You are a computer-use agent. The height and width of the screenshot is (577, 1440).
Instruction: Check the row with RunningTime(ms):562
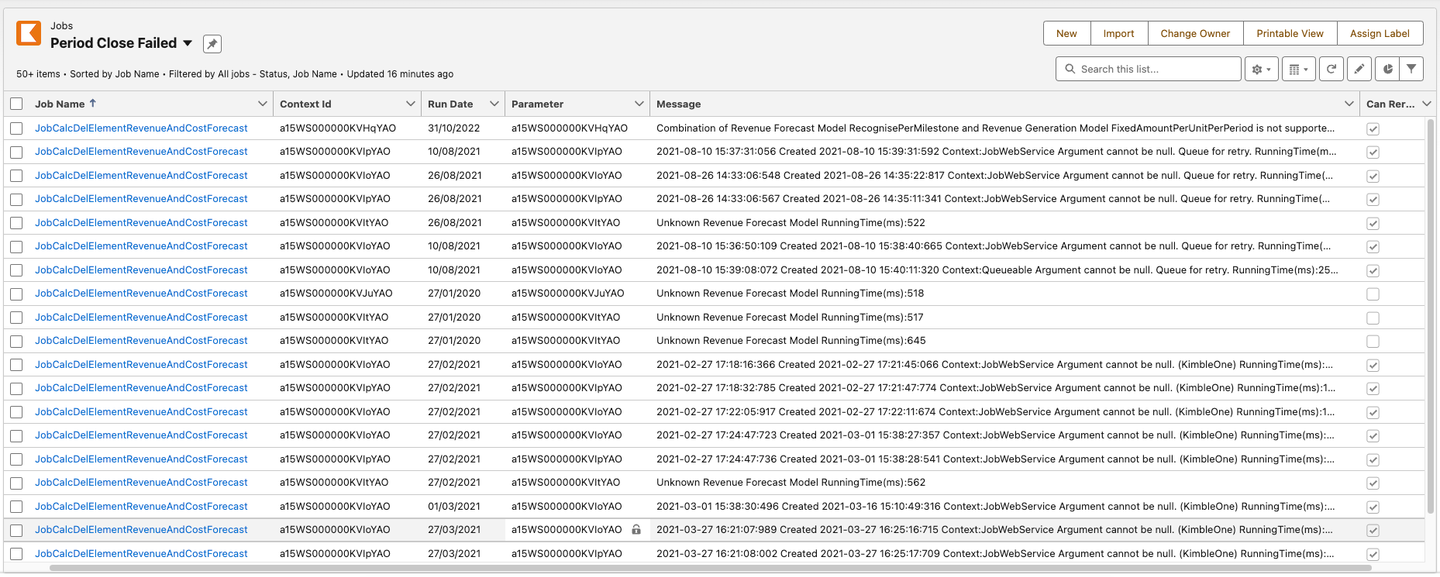17,483
